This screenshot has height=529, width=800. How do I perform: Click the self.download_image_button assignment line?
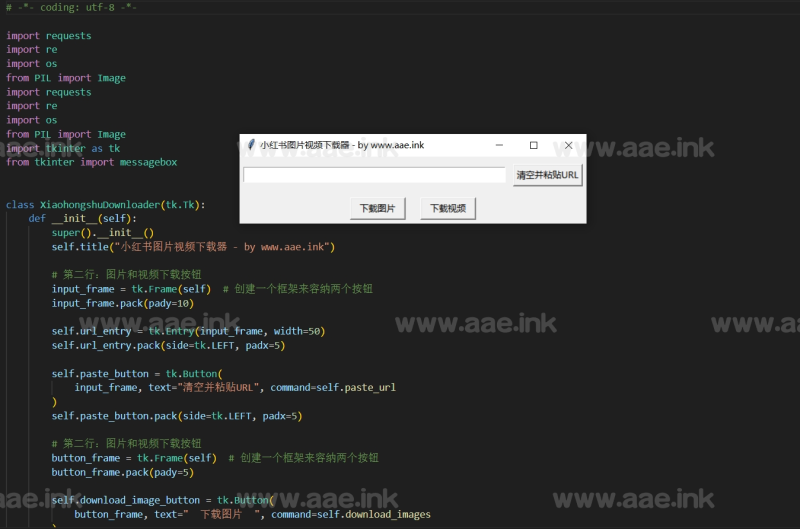(160, 500)
